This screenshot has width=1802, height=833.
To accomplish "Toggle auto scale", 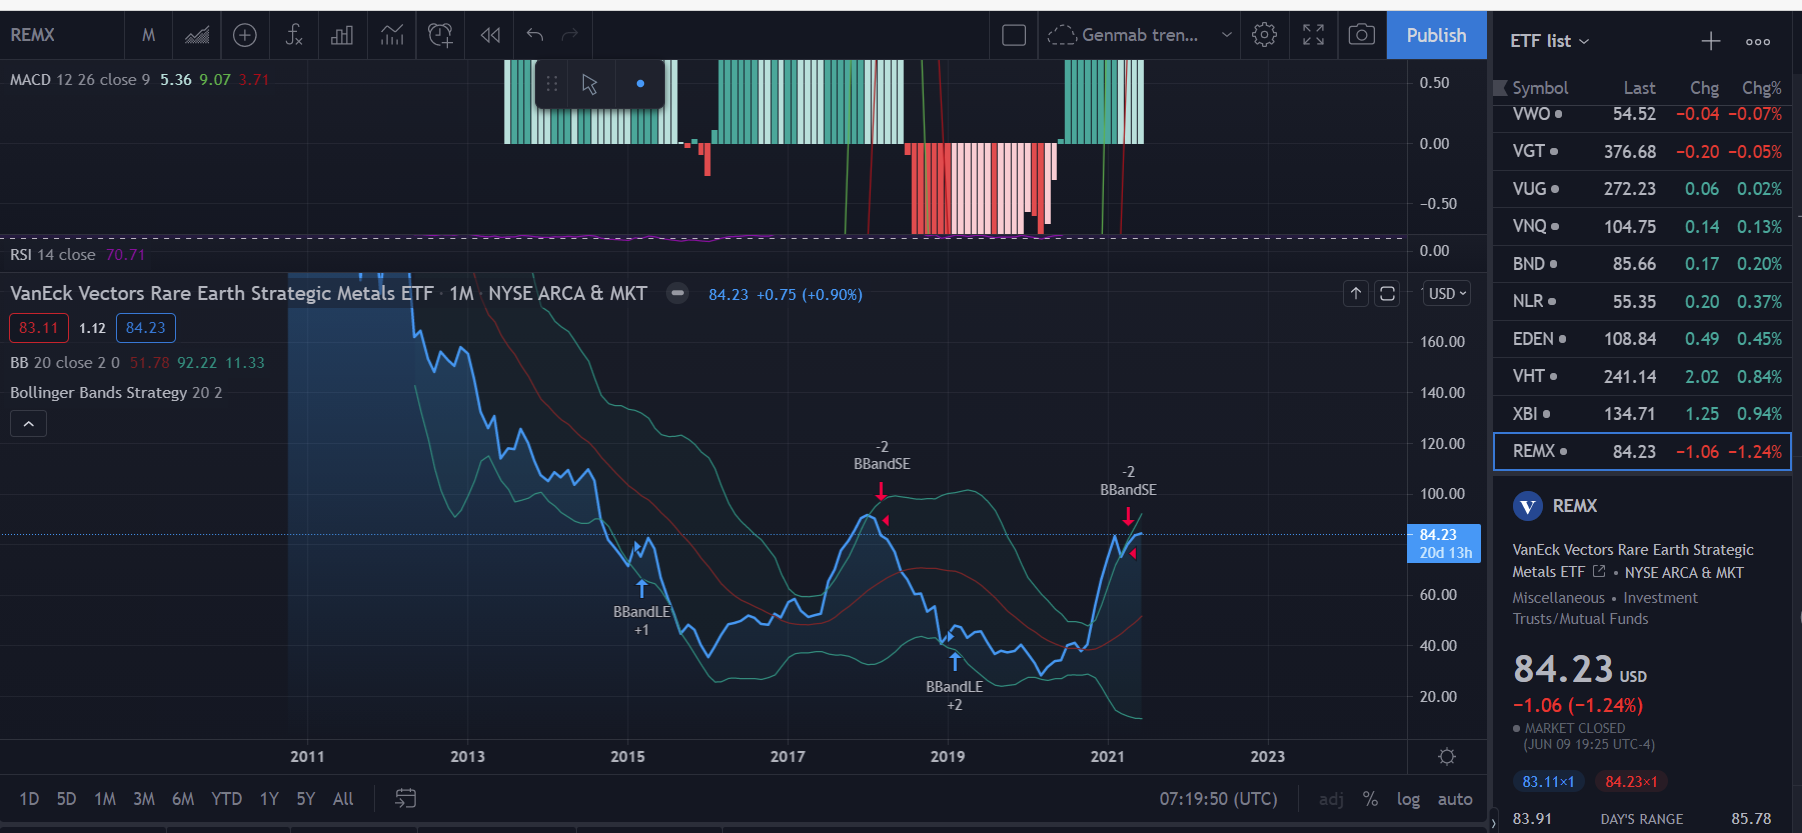I will [x=1455, y=799].
